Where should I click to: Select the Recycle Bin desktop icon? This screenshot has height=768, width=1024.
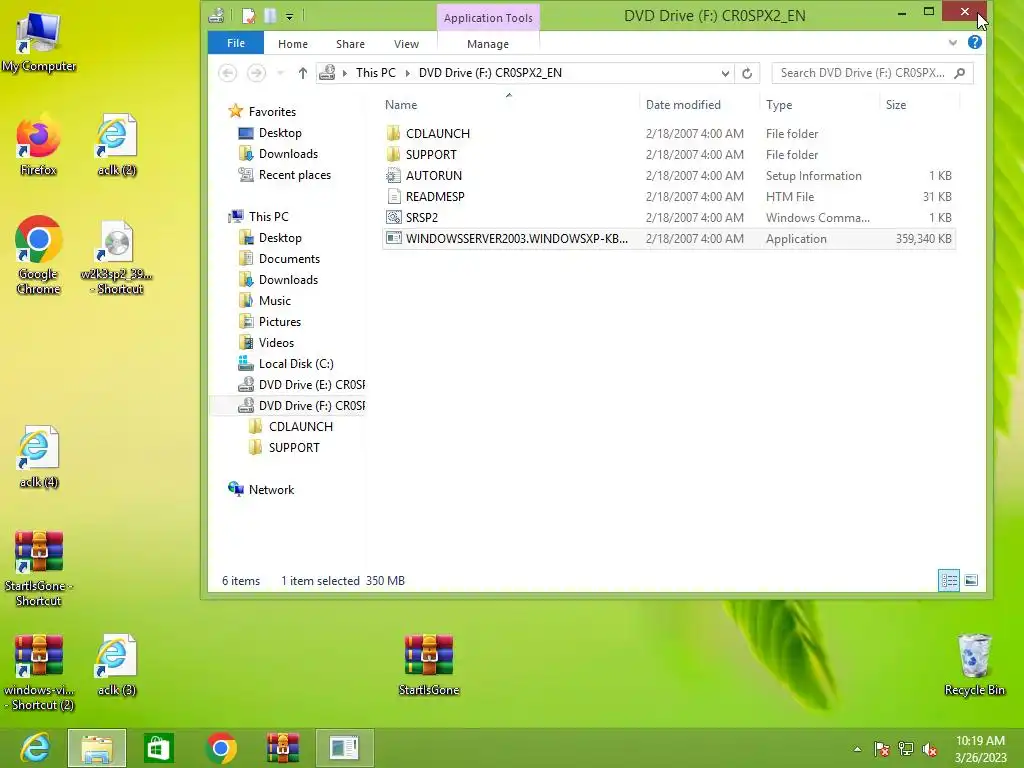[x=974, y=665]
